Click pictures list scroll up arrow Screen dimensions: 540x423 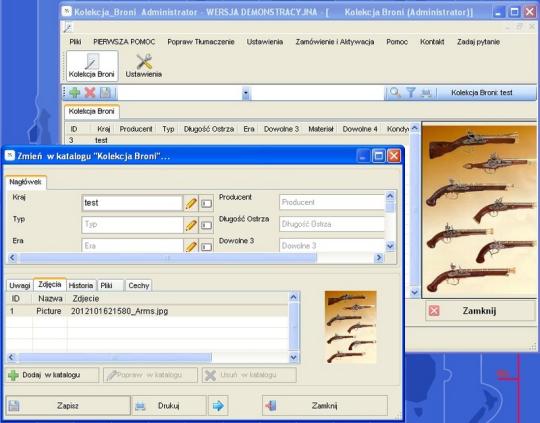click(x=294, y=297)
